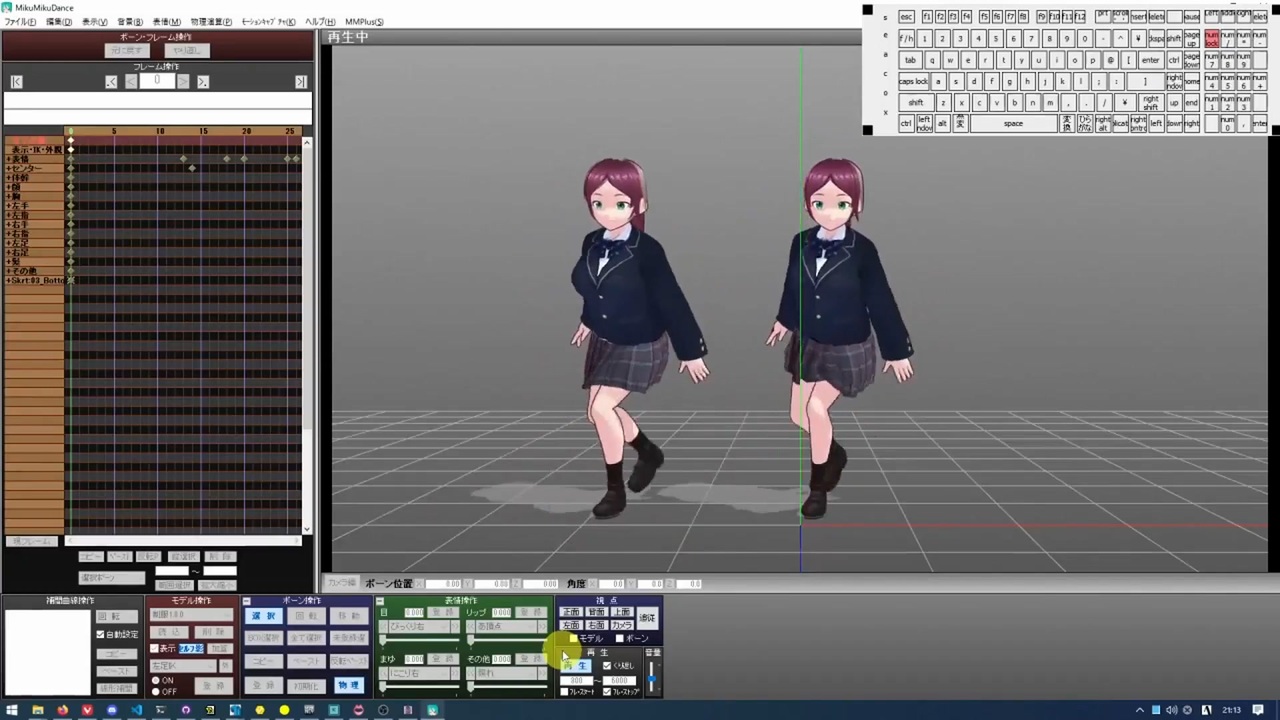Set view to 左面 left side
The height and width of the screenshot is (720, 1280).
pos(570,626)
